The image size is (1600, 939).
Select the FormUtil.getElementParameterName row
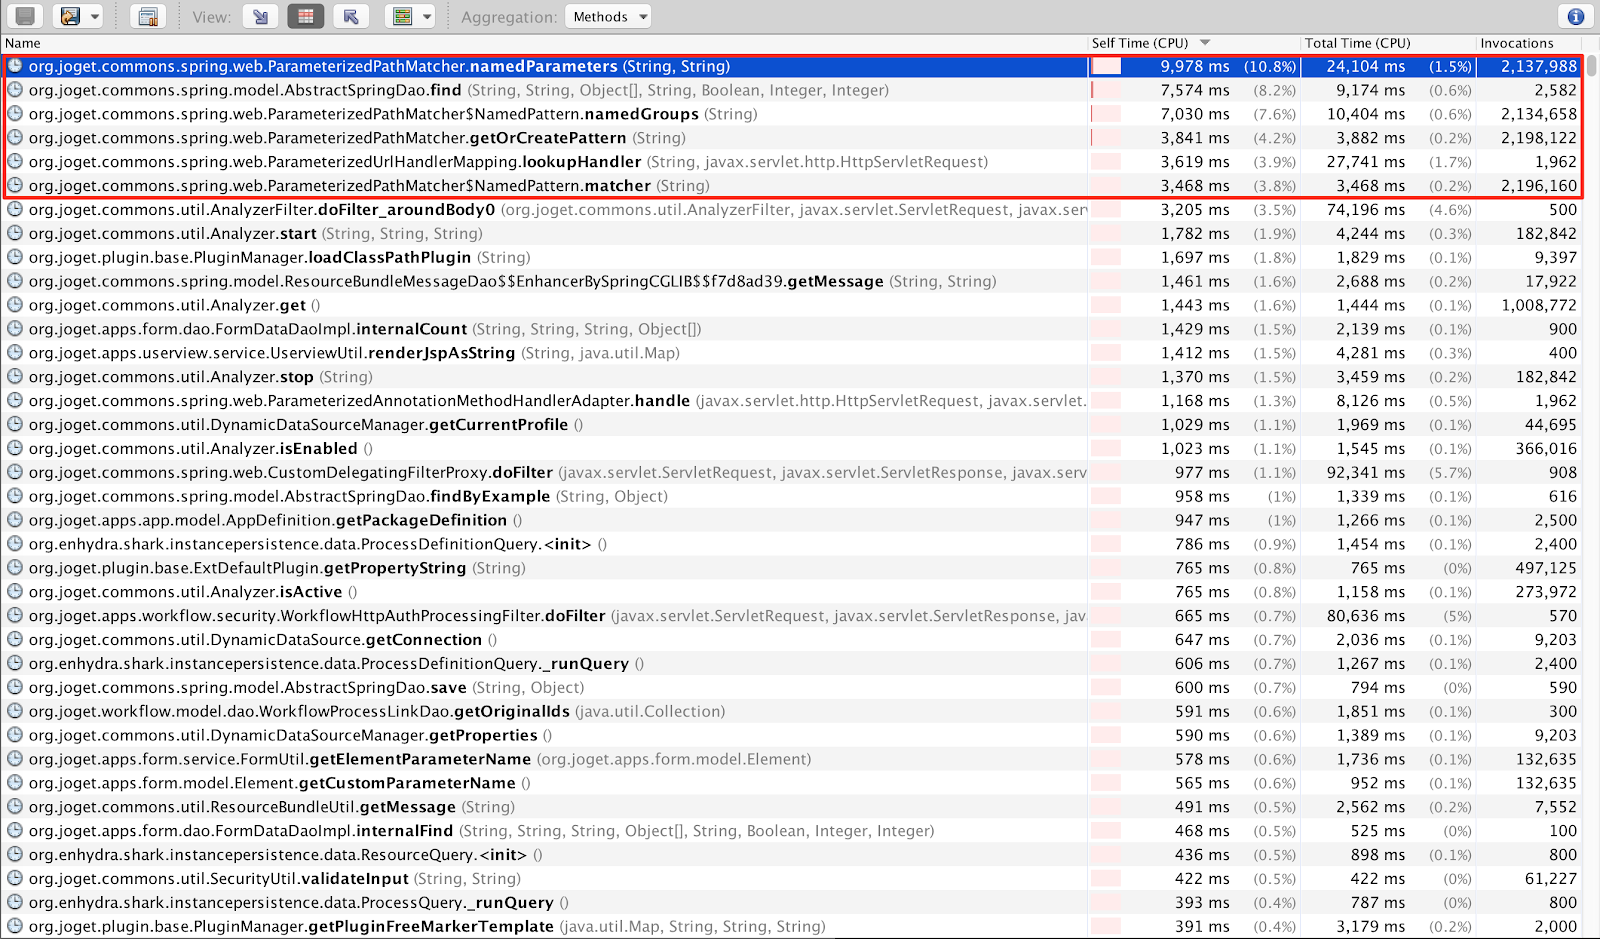[x=792, y=759]
